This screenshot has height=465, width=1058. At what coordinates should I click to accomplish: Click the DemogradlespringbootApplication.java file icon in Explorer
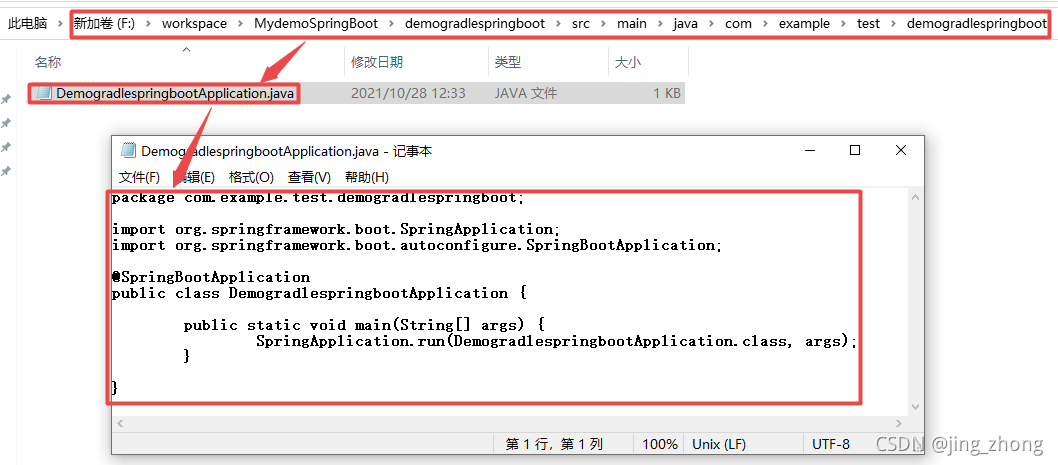coord(44,93)
